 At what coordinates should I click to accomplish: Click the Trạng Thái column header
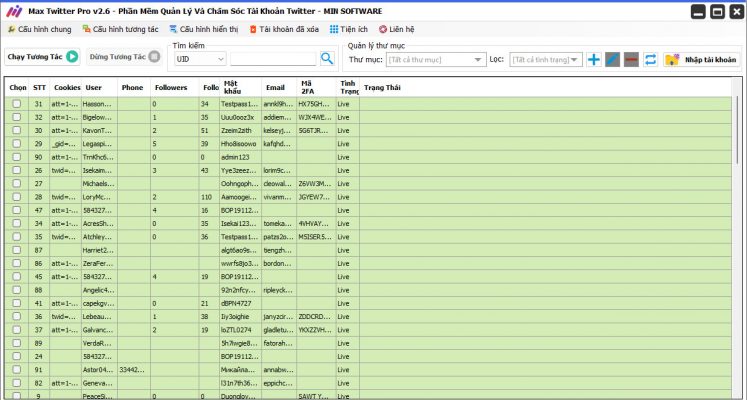pyautogui.click(x=545, y=88)
